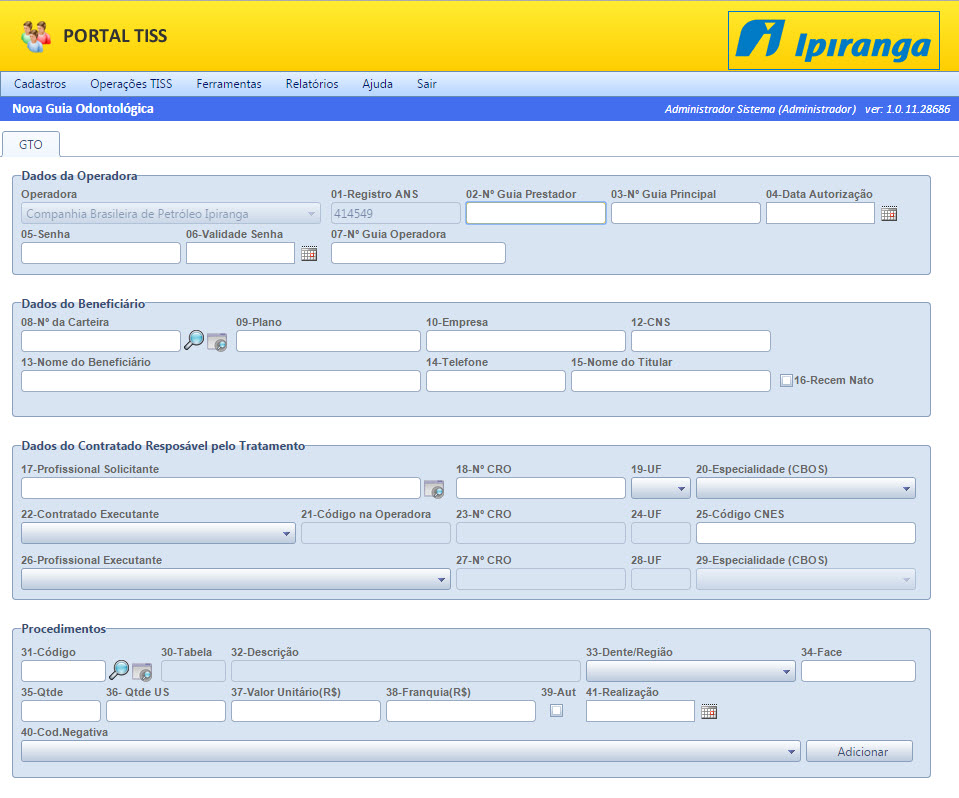
Task: Click into the 13-Nome do Beneficiário field
Action: point(220,381)
